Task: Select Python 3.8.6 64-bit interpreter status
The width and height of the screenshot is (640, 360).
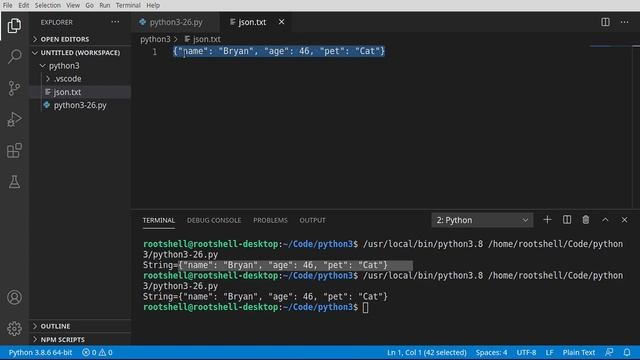Action: [40, 352]
